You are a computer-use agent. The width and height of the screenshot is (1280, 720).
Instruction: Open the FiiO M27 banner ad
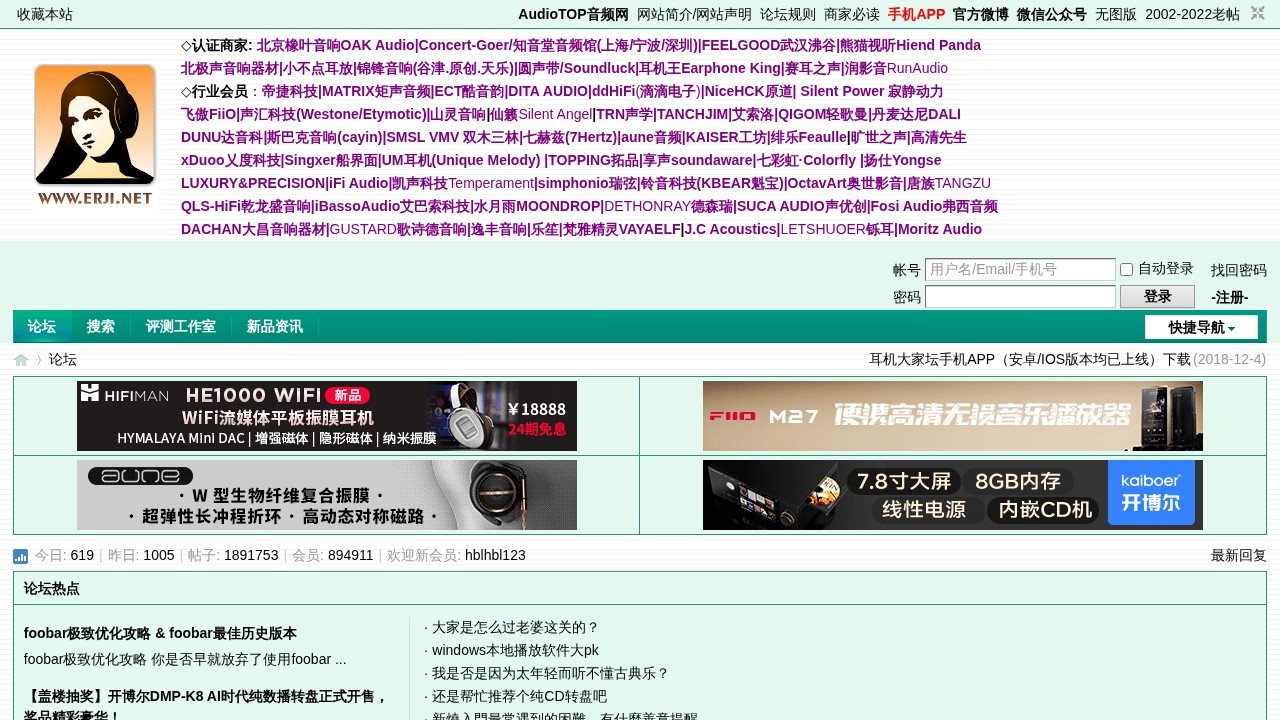click(953, 416)
